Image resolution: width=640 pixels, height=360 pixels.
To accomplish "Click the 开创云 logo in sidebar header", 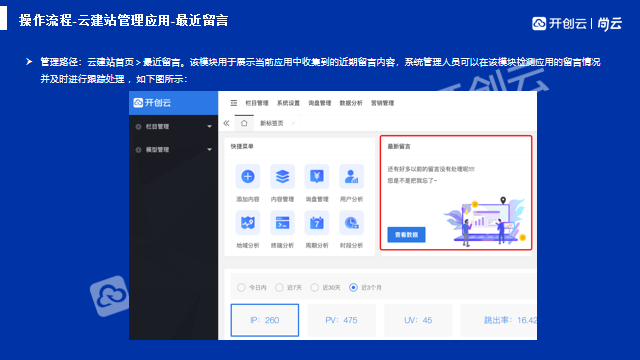I will click(x=152, y=102).
